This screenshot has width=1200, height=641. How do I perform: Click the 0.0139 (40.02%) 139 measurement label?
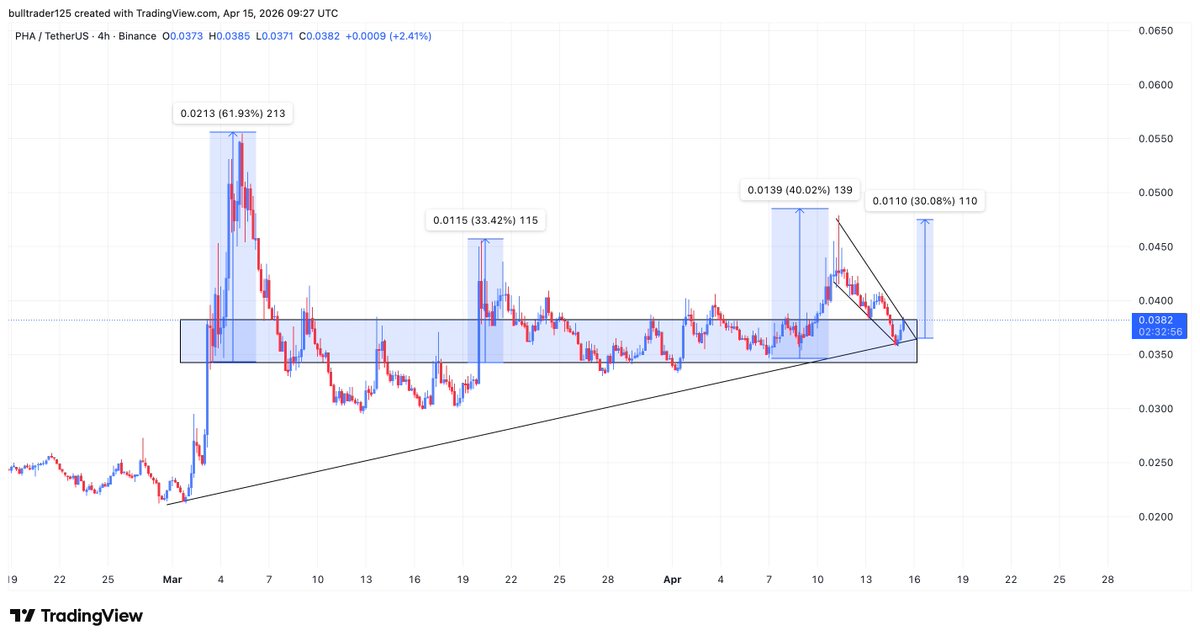tap(800, 189)
